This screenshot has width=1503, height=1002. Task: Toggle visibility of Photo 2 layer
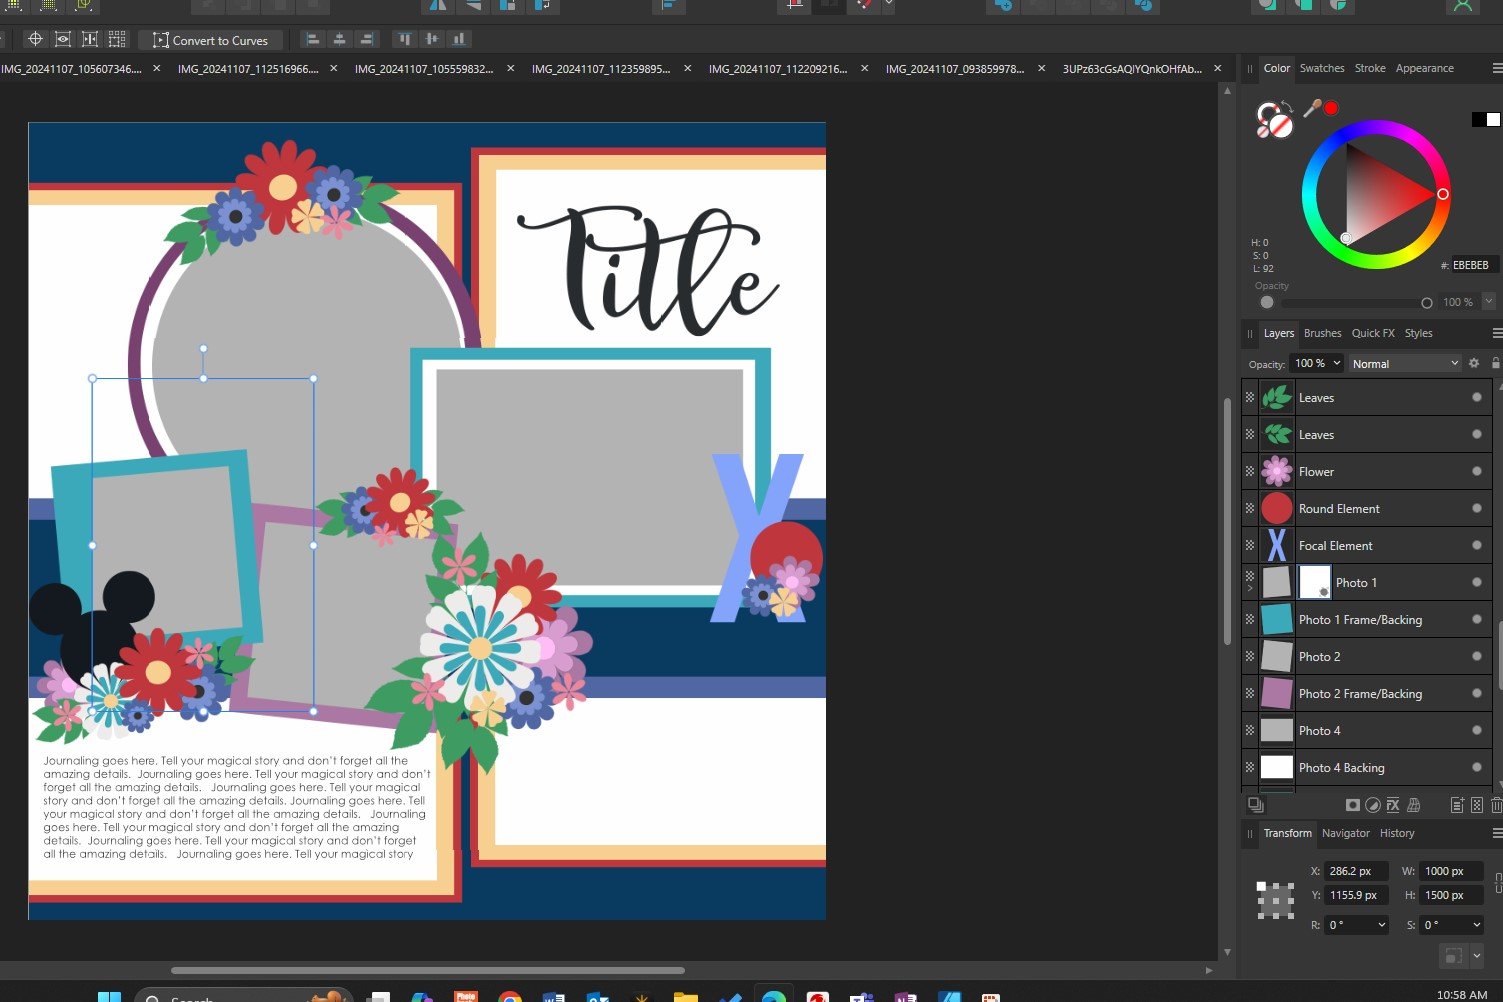(1476, 656)
